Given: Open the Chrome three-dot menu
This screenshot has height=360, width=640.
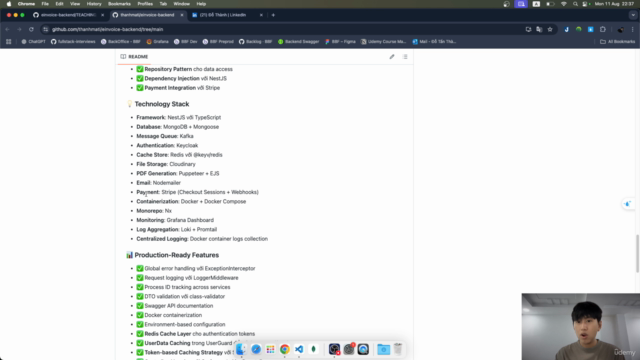Looking at the screenshot, I should click(x=633, y=29).
